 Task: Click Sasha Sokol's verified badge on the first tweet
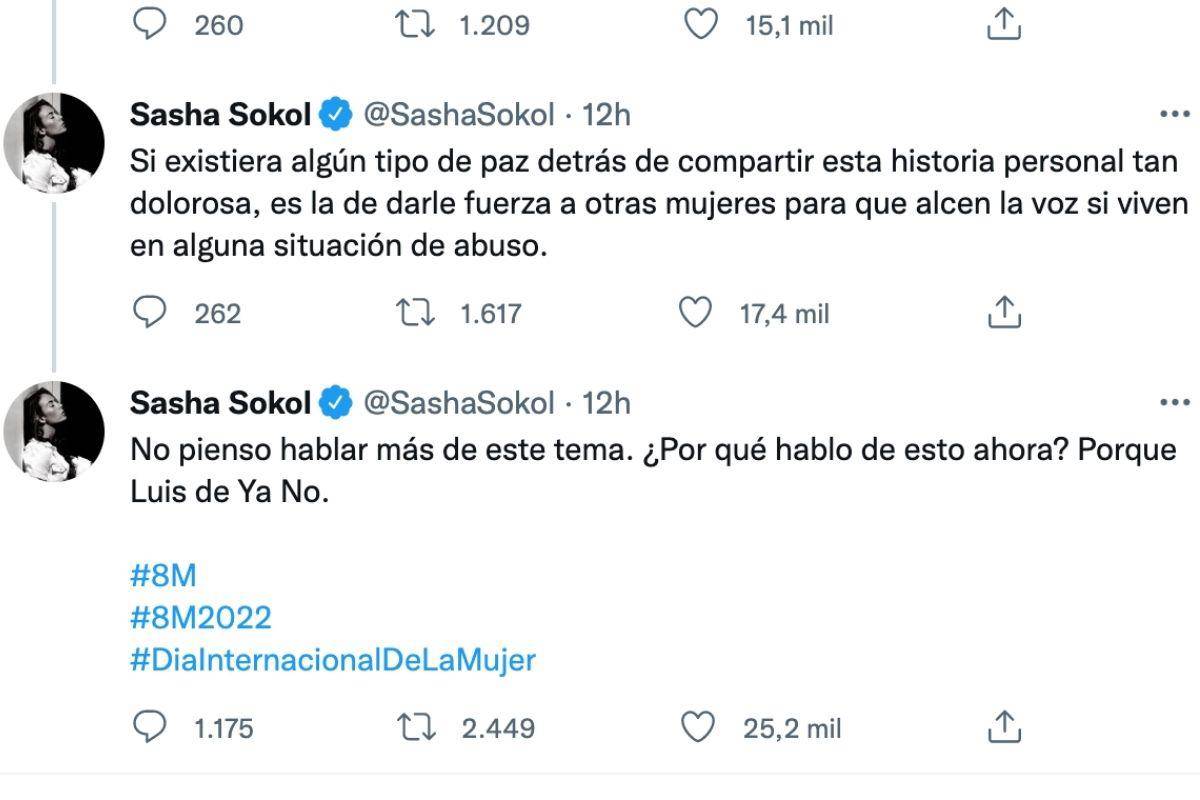pos(336,114)
